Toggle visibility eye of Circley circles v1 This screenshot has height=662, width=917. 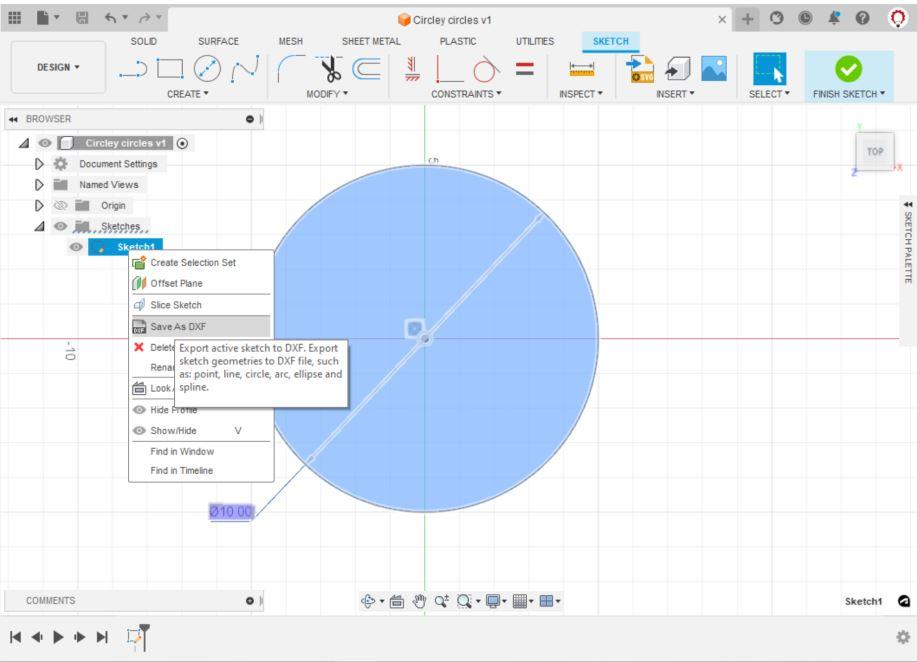(45, 143)
